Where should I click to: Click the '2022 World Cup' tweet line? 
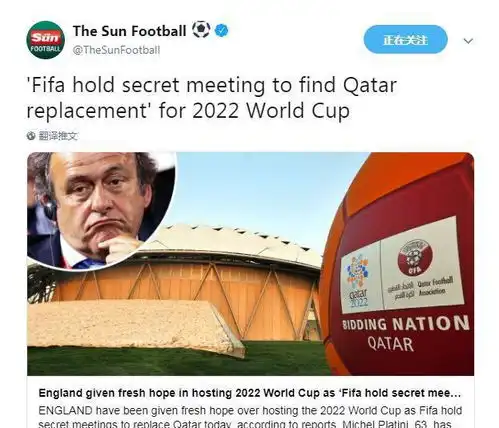271,111
